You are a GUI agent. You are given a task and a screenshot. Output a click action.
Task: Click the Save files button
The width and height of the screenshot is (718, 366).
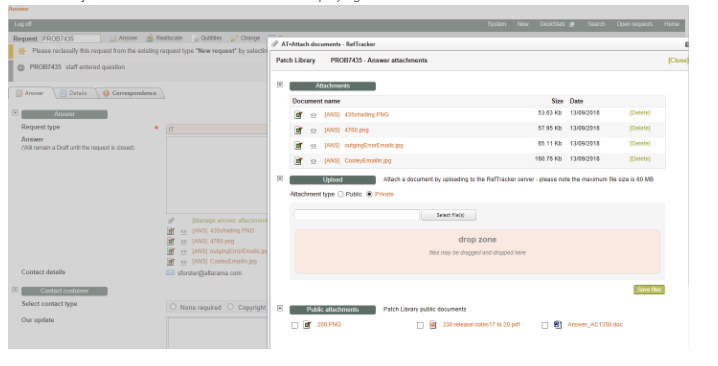click(x=649, y=290)
